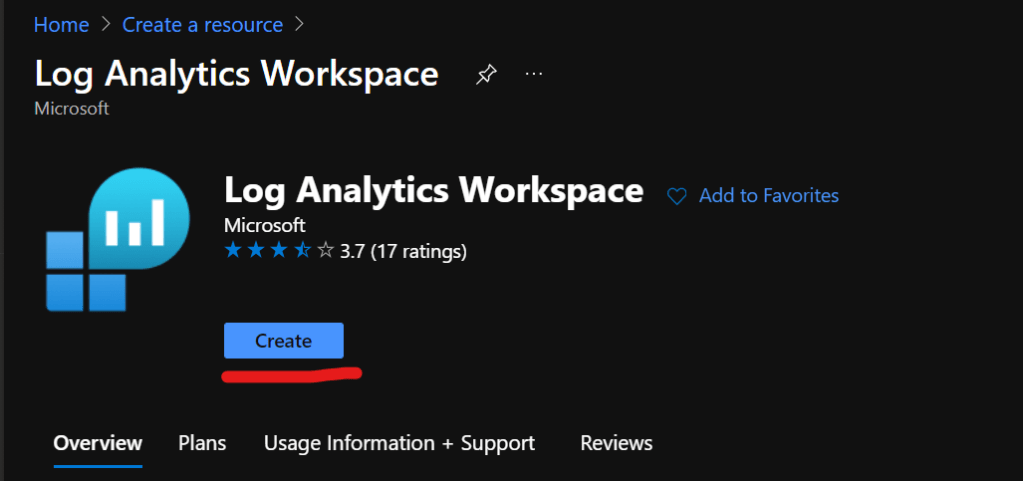Viewport: 1023px width, 481px height.
Task: Go to Home breadcrumb
Action: 61,24
